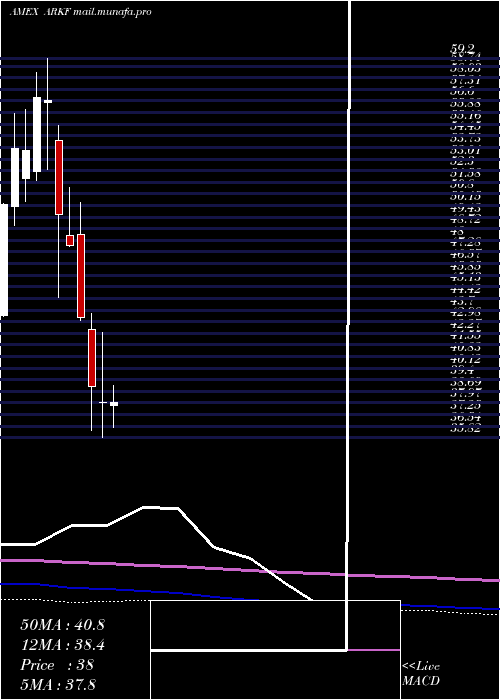The width and height of the screenshot is (500, 700).
Task: Click the Price : 38 value
Action: tap(57, 665)
